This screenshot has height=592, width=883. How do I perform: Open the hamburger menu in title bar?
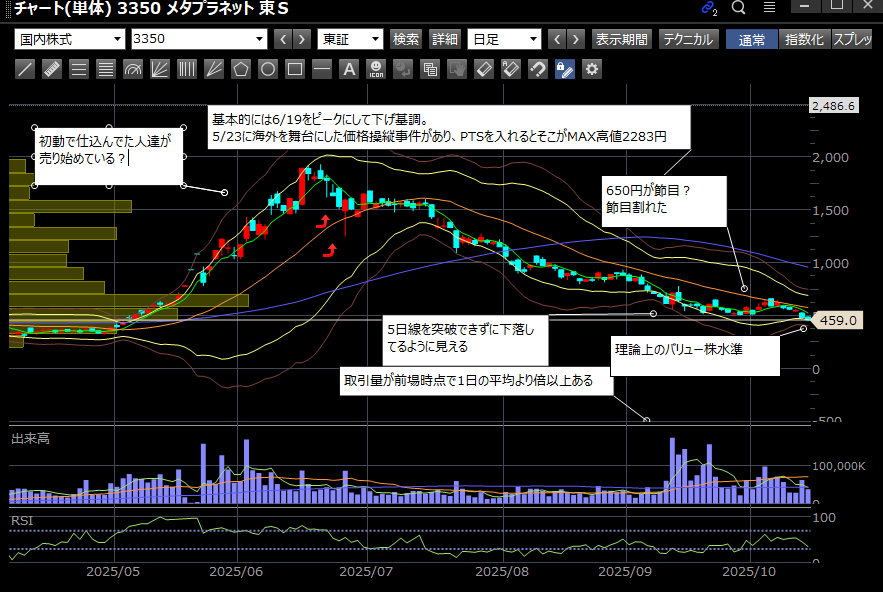769,7
